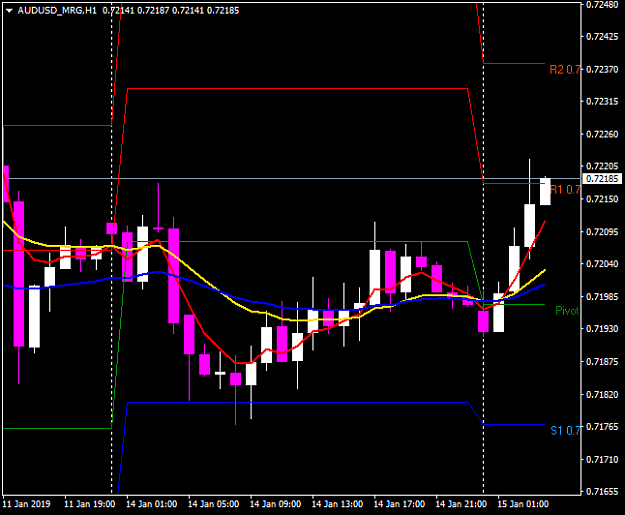Select the last white candlestick at current price

coord(545,192)
